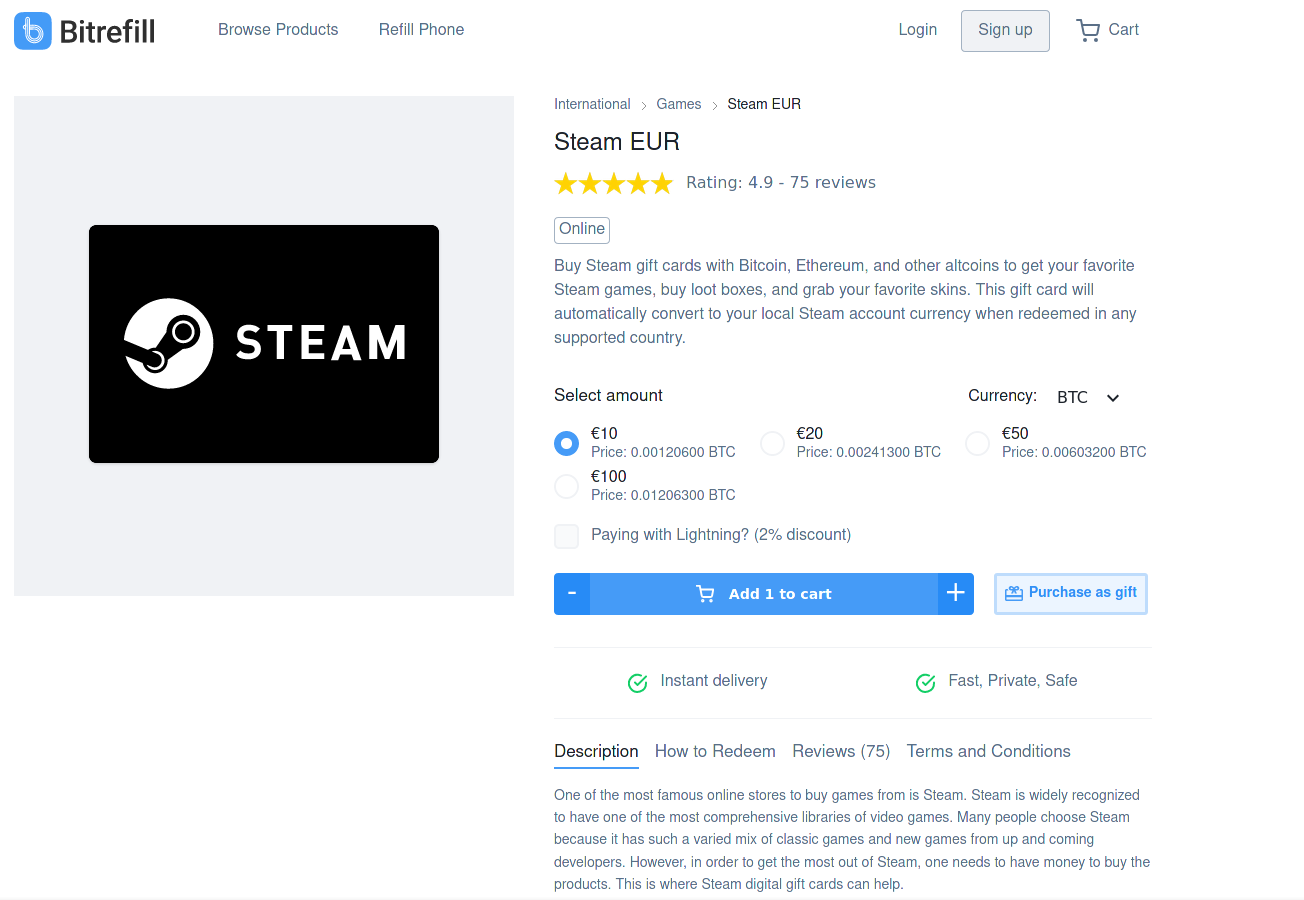Screen dimensions: 1304x900
Task: Increase quantity with the plus button
Action: pos(956,594)
